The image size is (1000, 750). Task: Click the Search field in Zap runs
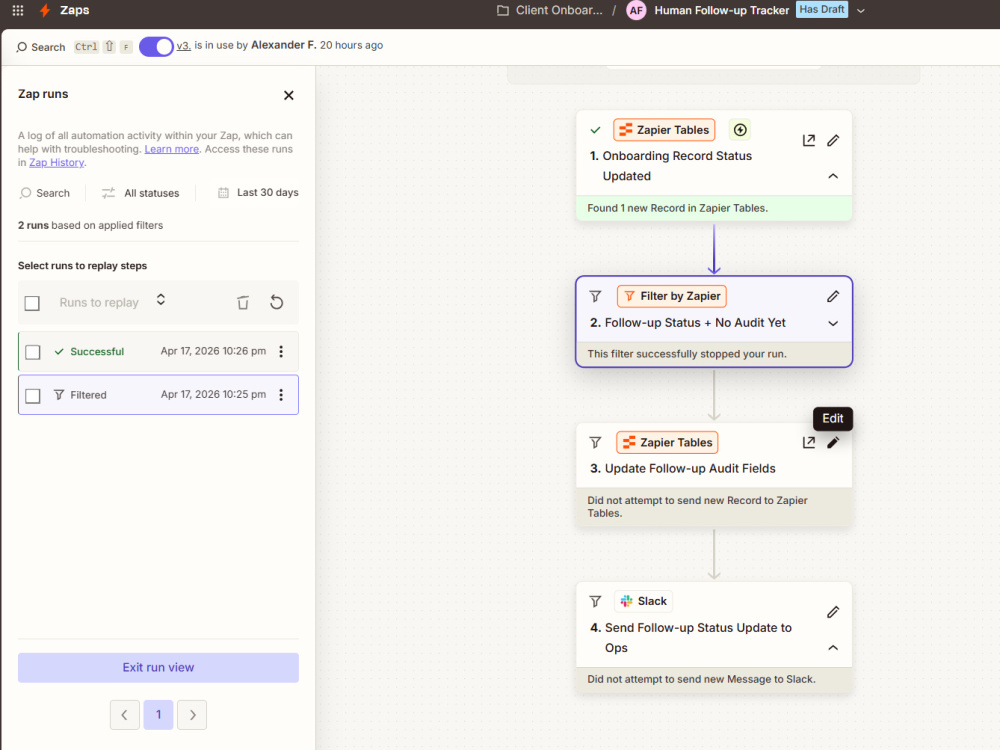pyautogui.click(x=45, y=193)
